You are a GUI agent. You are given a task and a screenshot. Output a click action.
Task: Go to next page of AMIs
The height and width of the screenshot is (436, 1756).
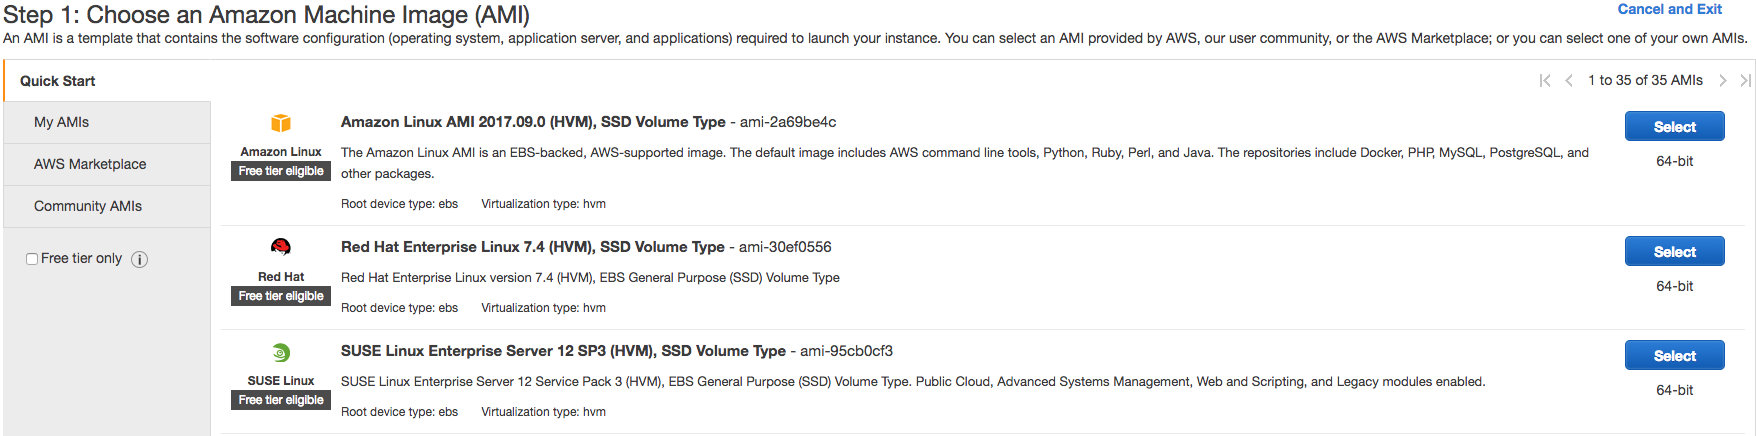pyautogui.click(x=1722, y=81)
